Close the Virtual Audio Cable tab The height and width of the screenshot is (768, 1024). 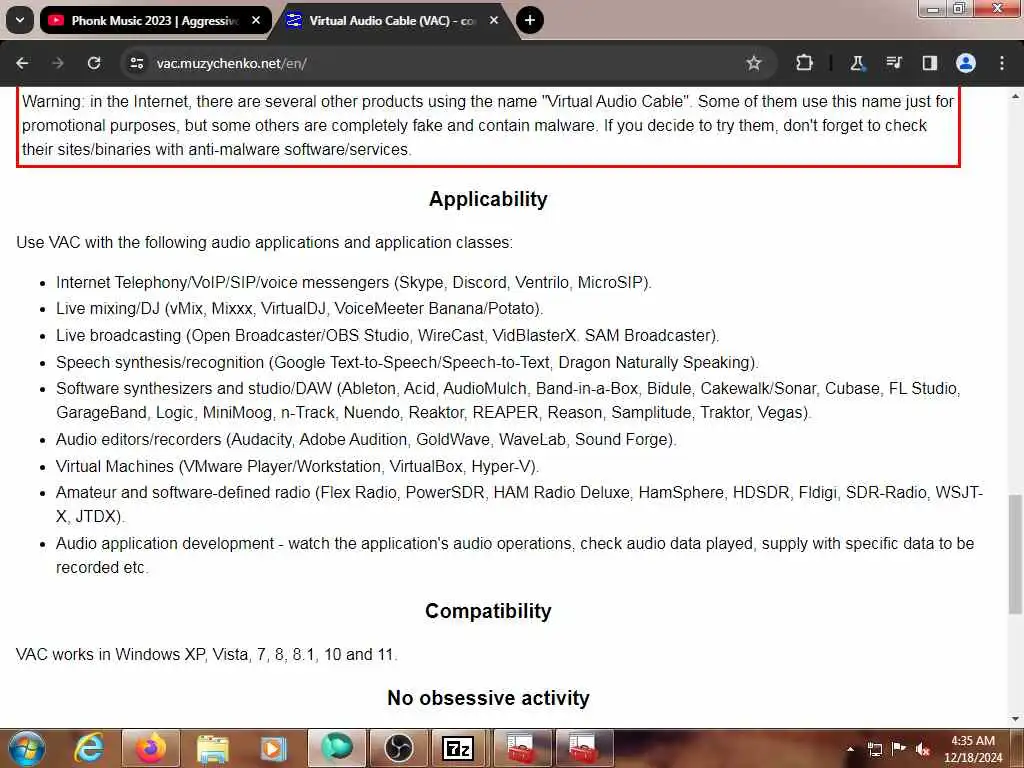494,20
